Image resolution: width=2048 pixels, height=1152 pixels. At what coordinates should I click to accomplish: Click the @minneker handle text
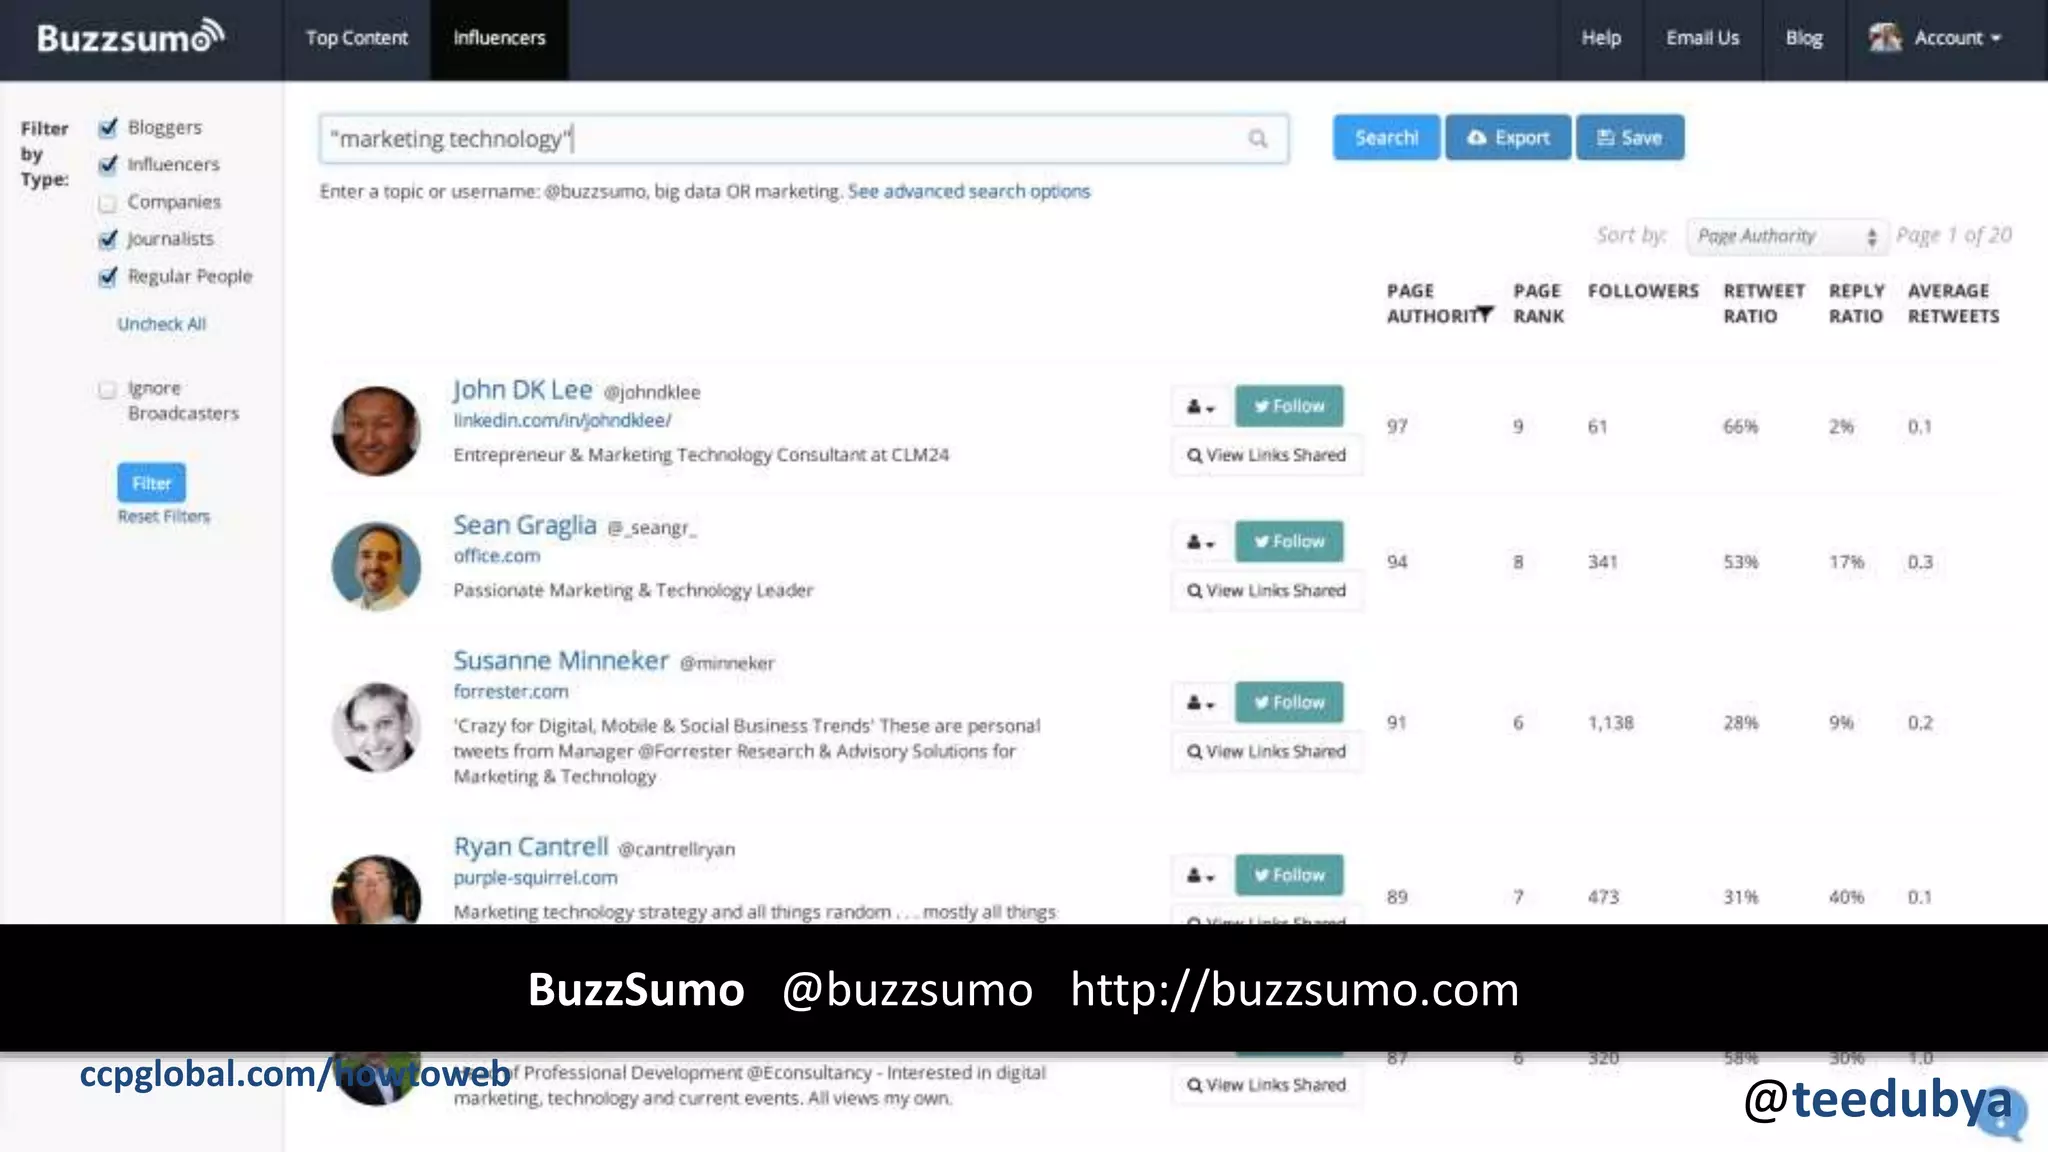(727, 664)
